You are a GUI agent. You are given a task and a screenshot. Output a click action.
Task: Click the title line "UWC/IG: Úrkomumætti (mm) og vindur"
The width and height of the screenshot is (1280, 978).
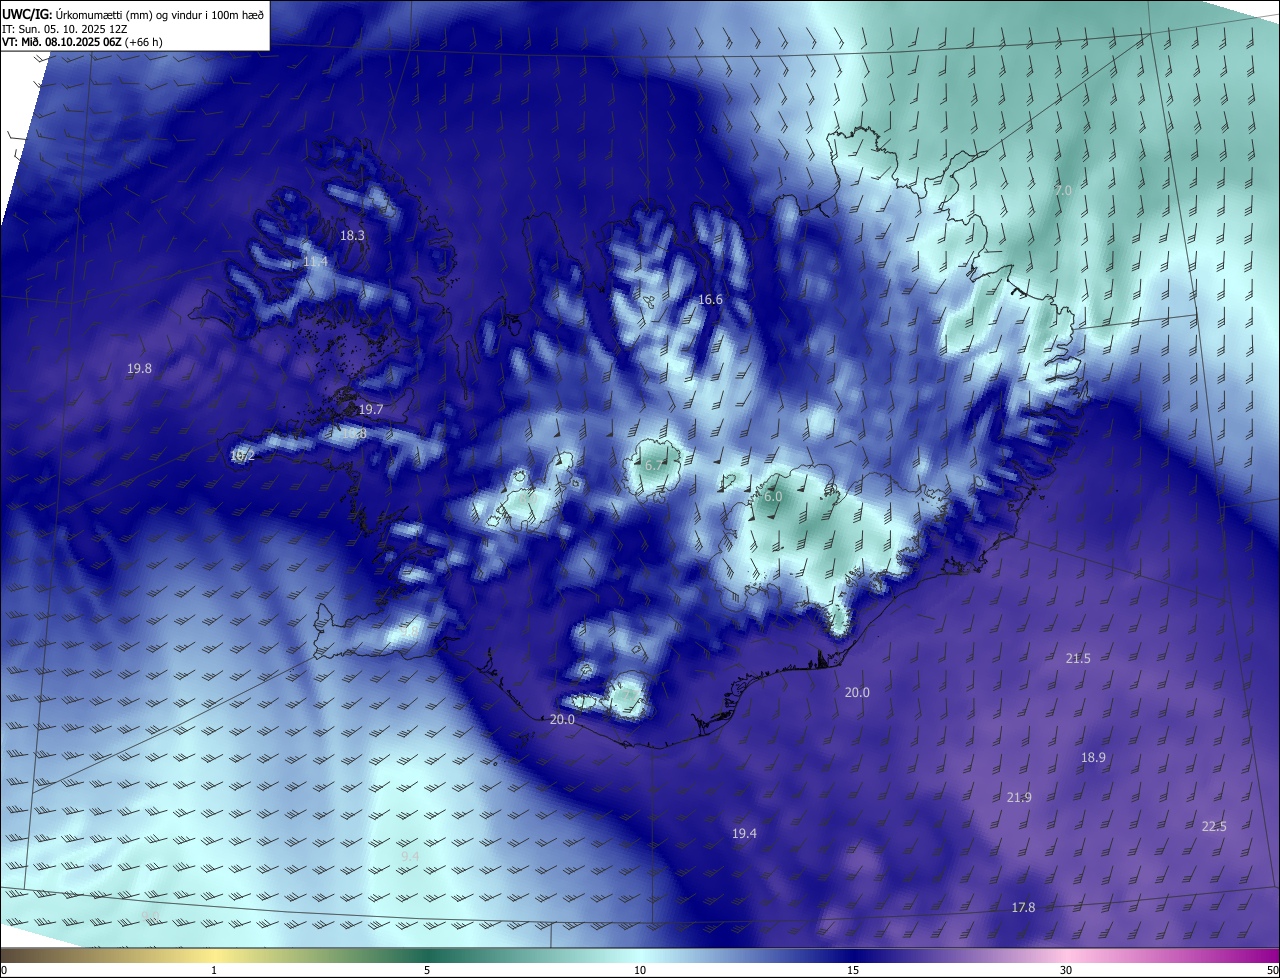pos(133,13)
